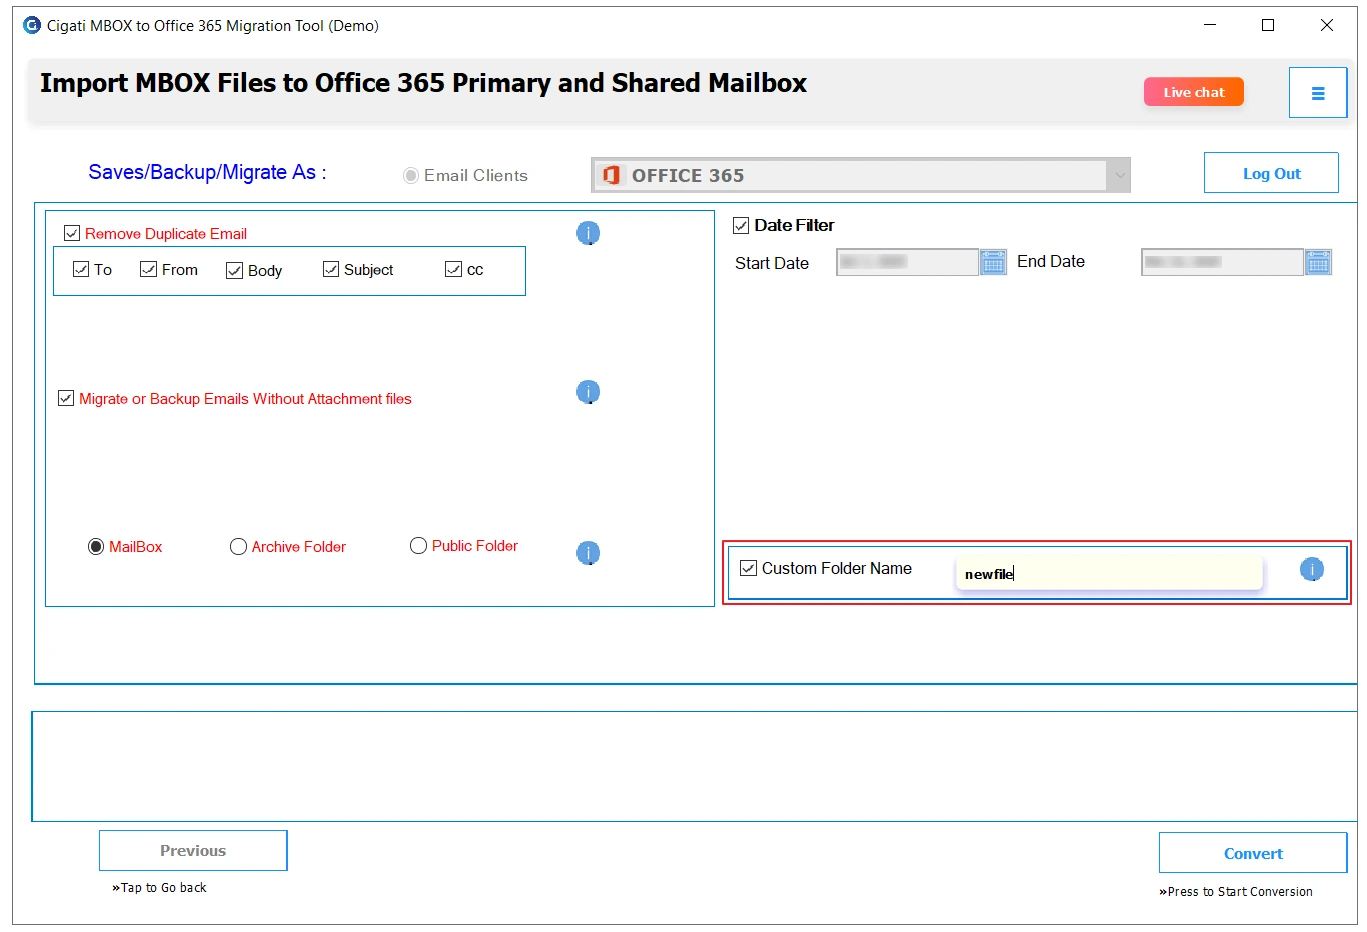Click the Previous button
Viewport: 1367px width, 932px height.
point(193,850)
